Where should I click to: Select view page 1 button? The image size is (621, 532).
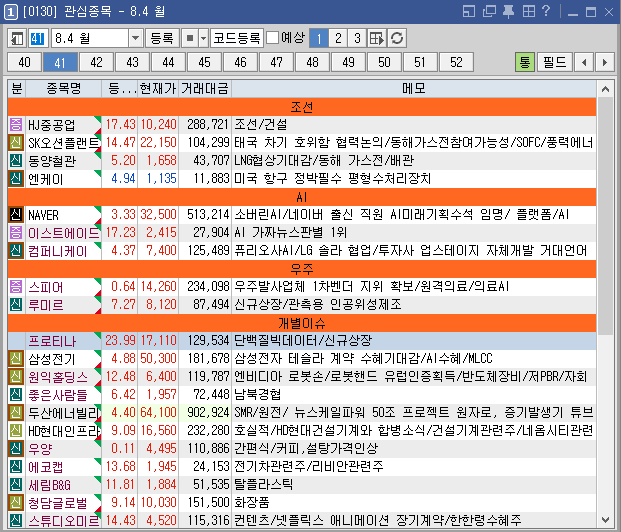click(x=319, y=38)
